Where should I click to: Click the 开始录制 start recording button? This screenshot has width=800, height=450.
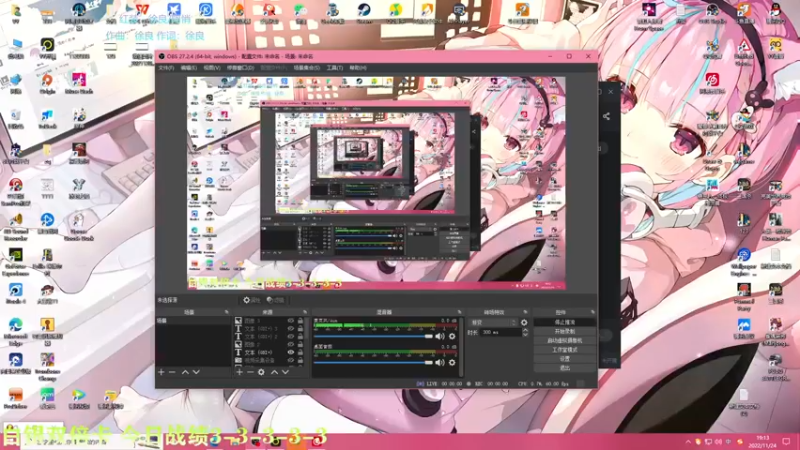564,332
